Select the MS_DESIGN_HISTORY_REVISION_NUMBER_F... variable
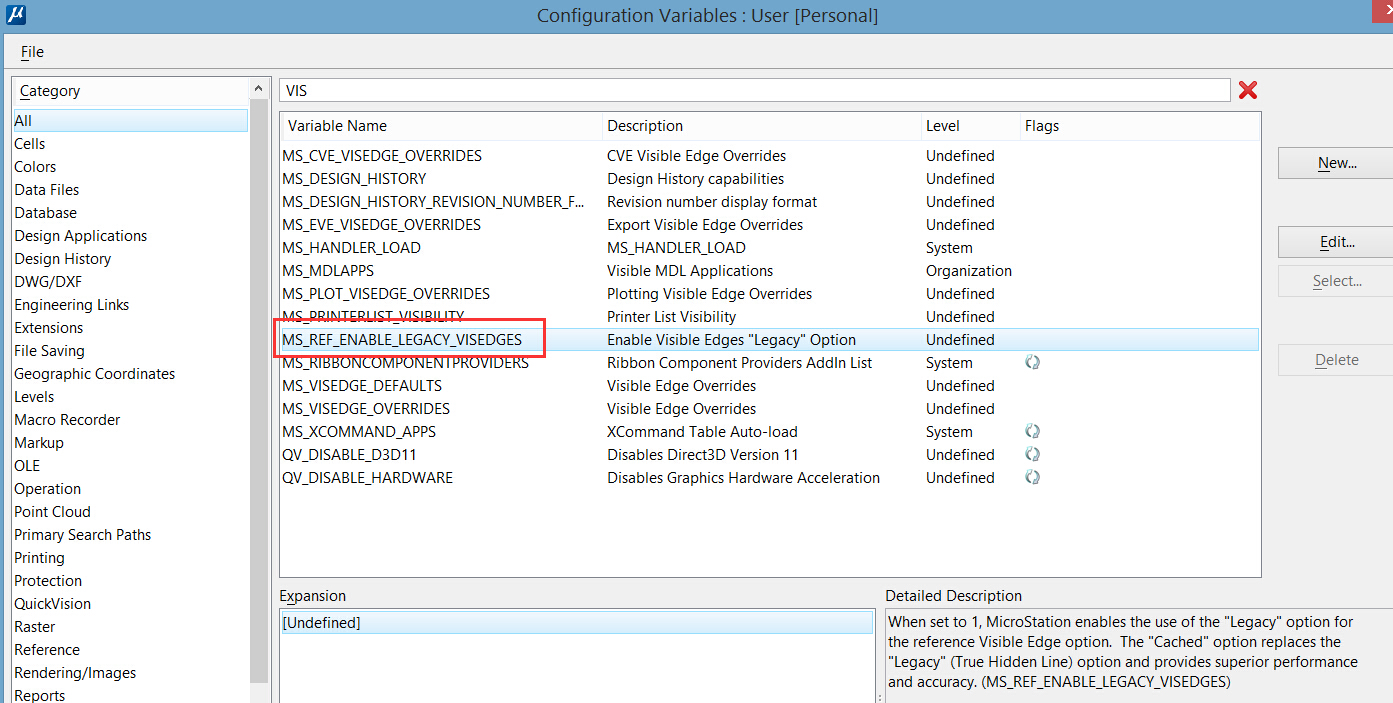 coord(434,202)
